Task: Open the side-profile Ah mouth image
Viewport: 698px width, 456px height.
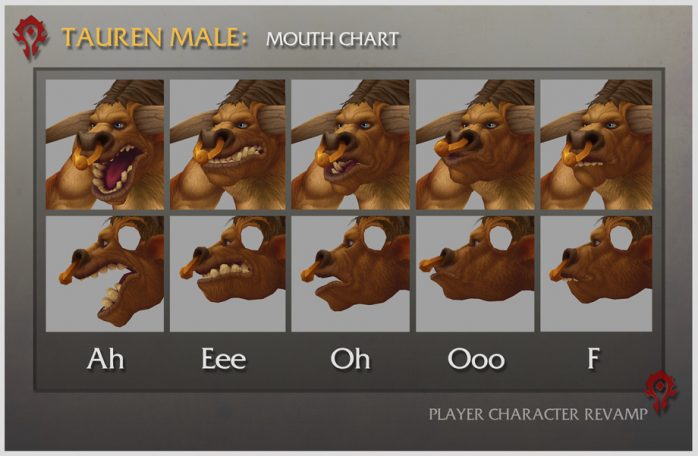Action: pyautogui.click(x=105, y=274)
